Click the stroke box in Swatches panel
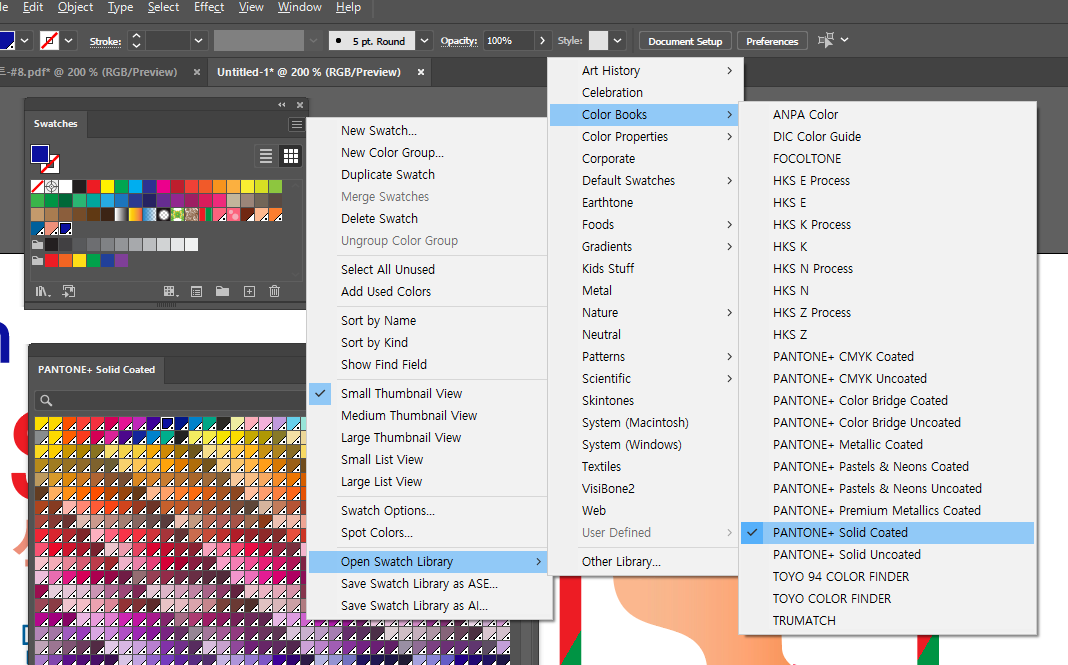Image resolution: width=1068 pixels, height=665 pixels. coord(50,164)
